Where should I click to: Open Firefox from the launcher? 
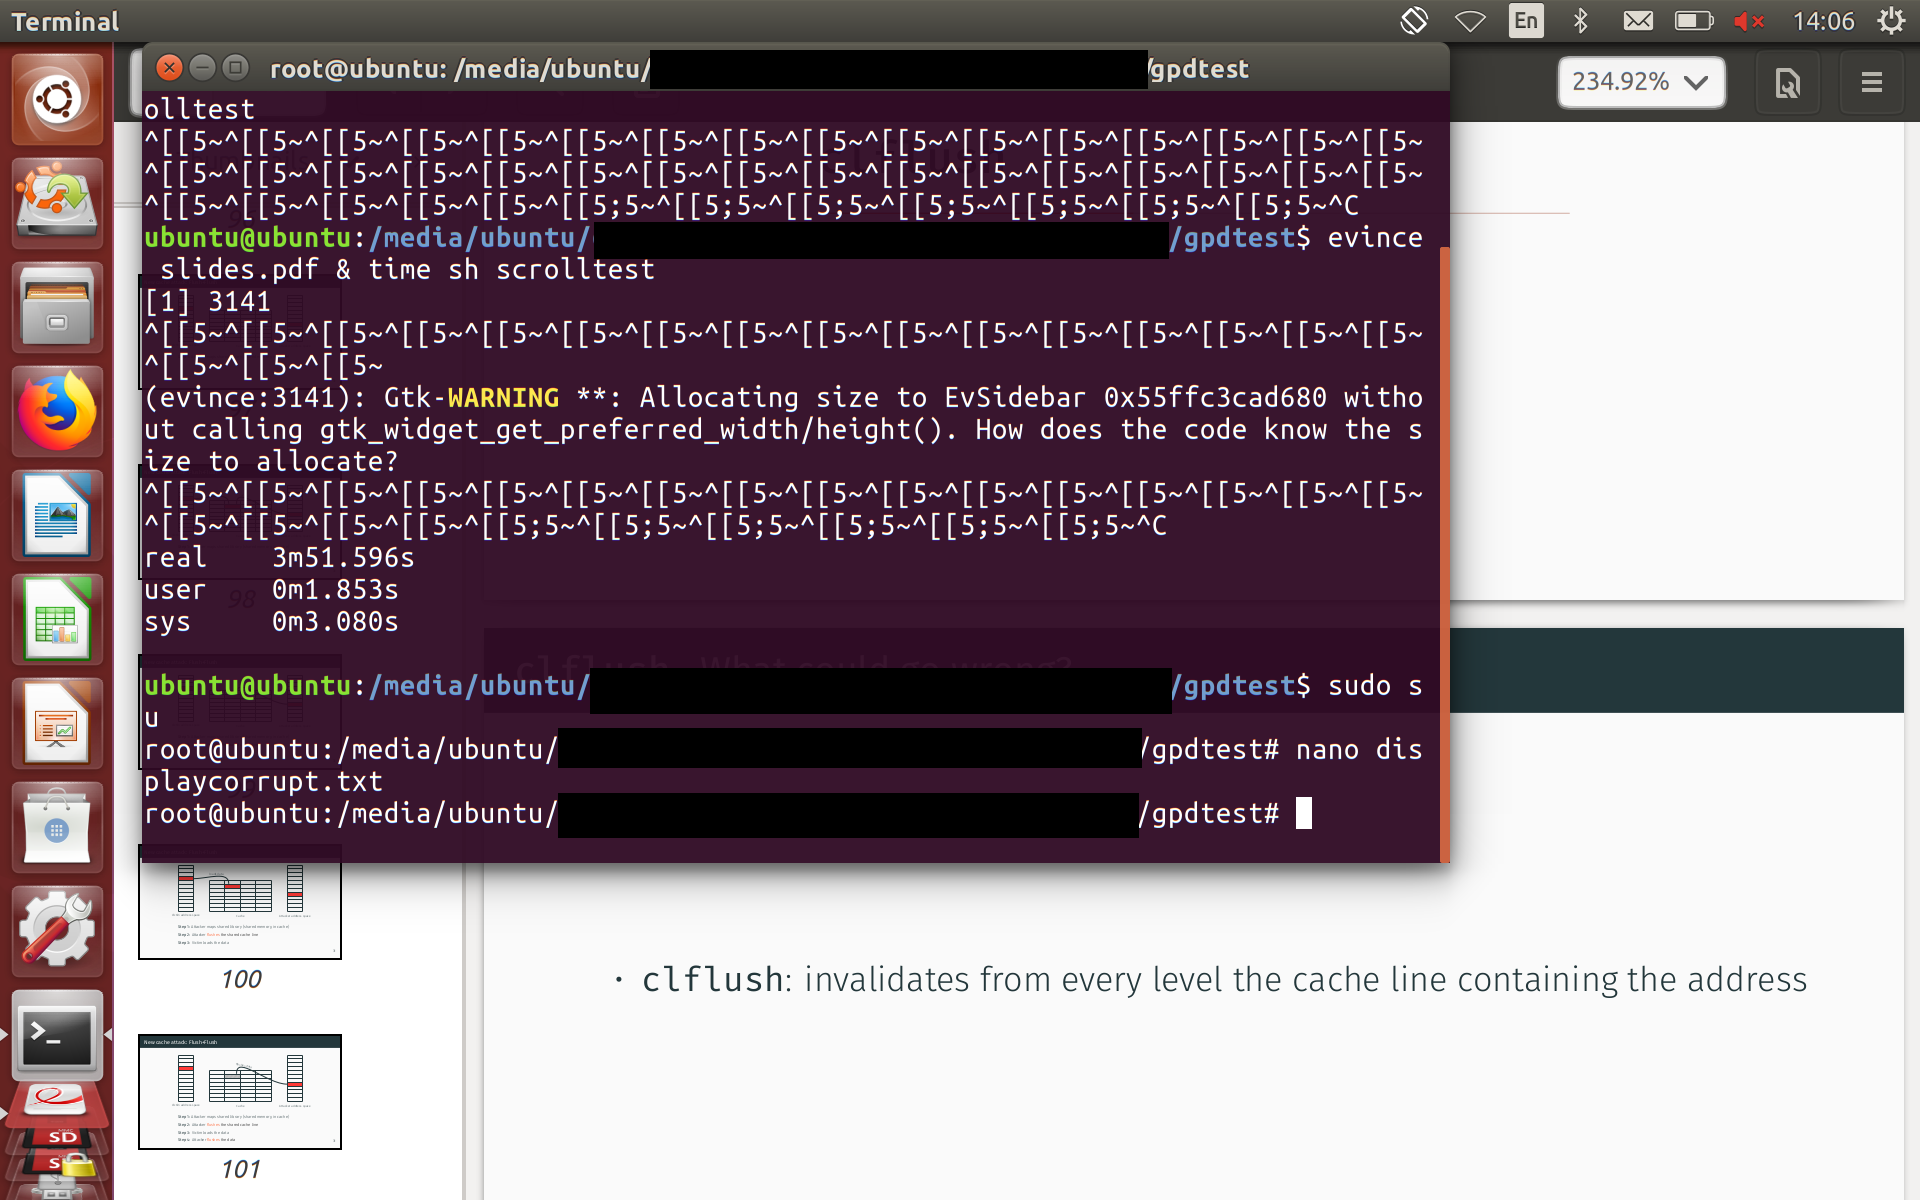57,412
